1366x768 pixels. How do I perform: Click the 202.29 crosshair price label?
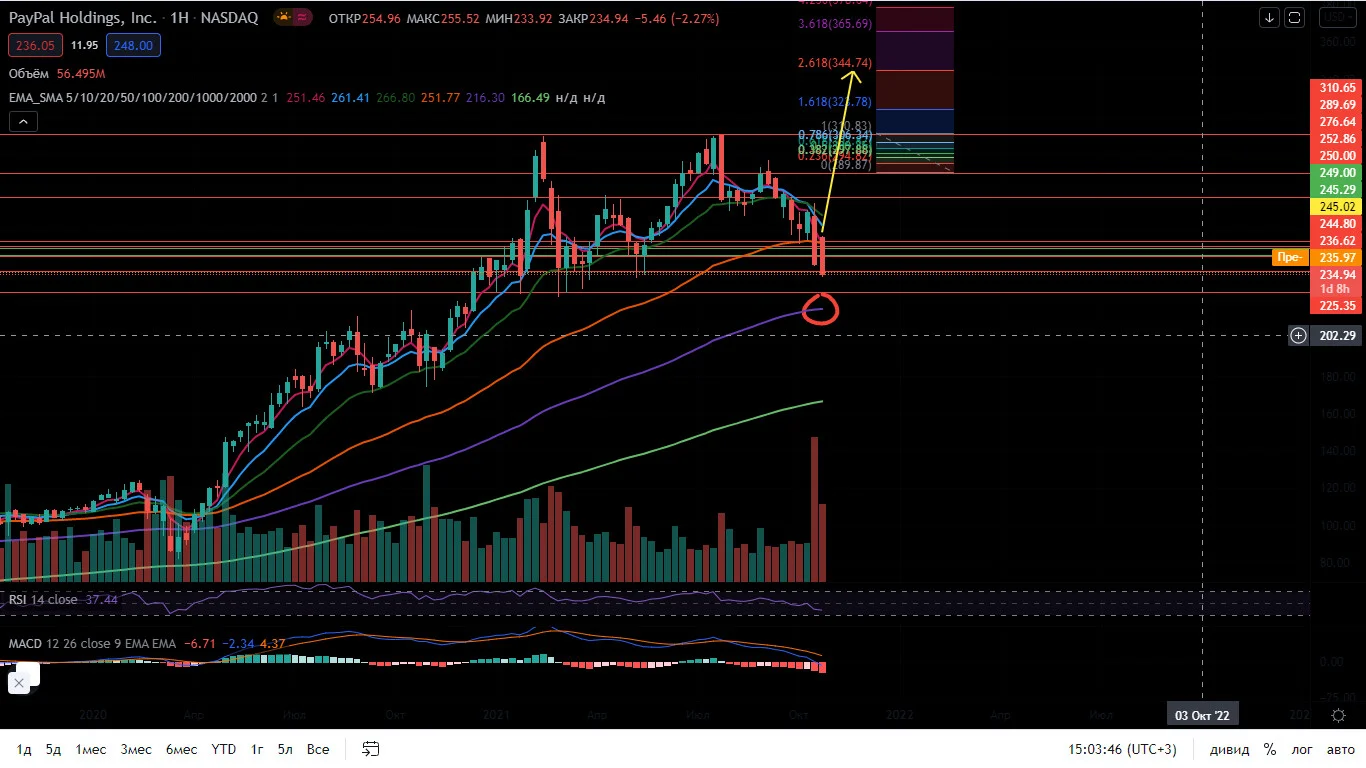click(1338, 336)
